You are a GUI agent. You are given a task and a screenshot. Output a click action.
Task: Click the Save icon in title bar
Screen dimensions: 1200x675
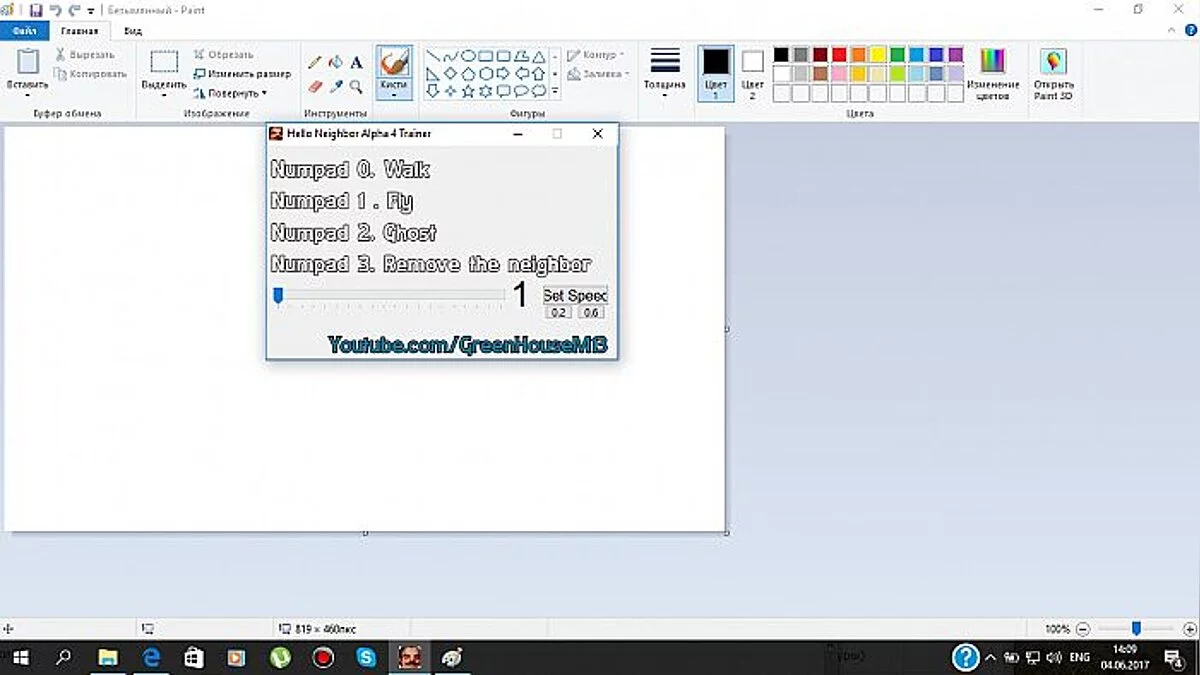(36, 10)
